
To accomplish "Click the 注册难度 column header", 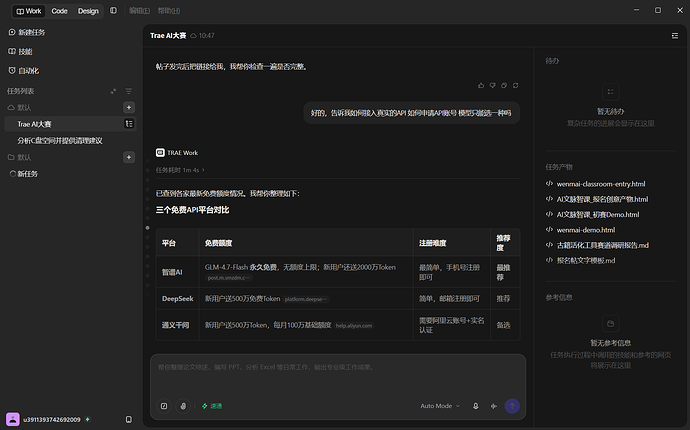I will coord(451,243).
